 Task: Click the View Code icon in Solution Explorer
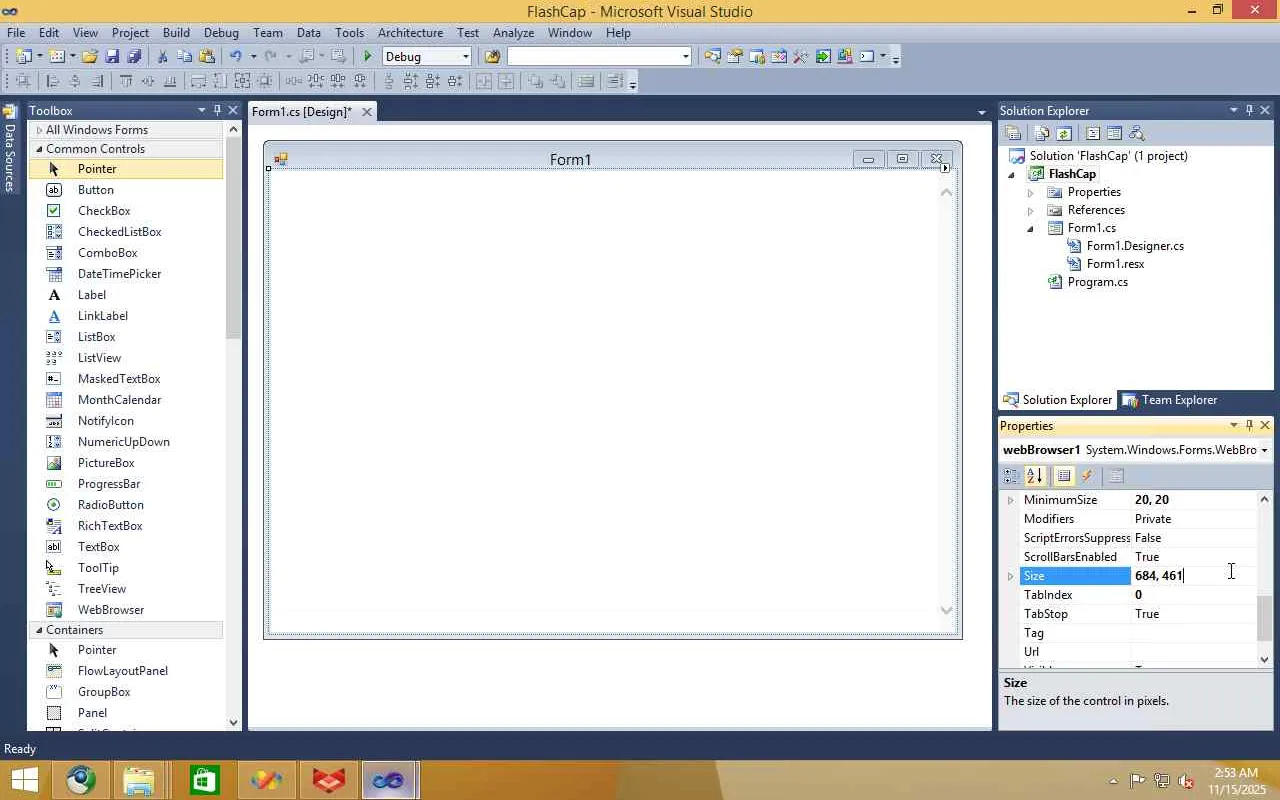pyautogui.click(x=1093, y=133)
